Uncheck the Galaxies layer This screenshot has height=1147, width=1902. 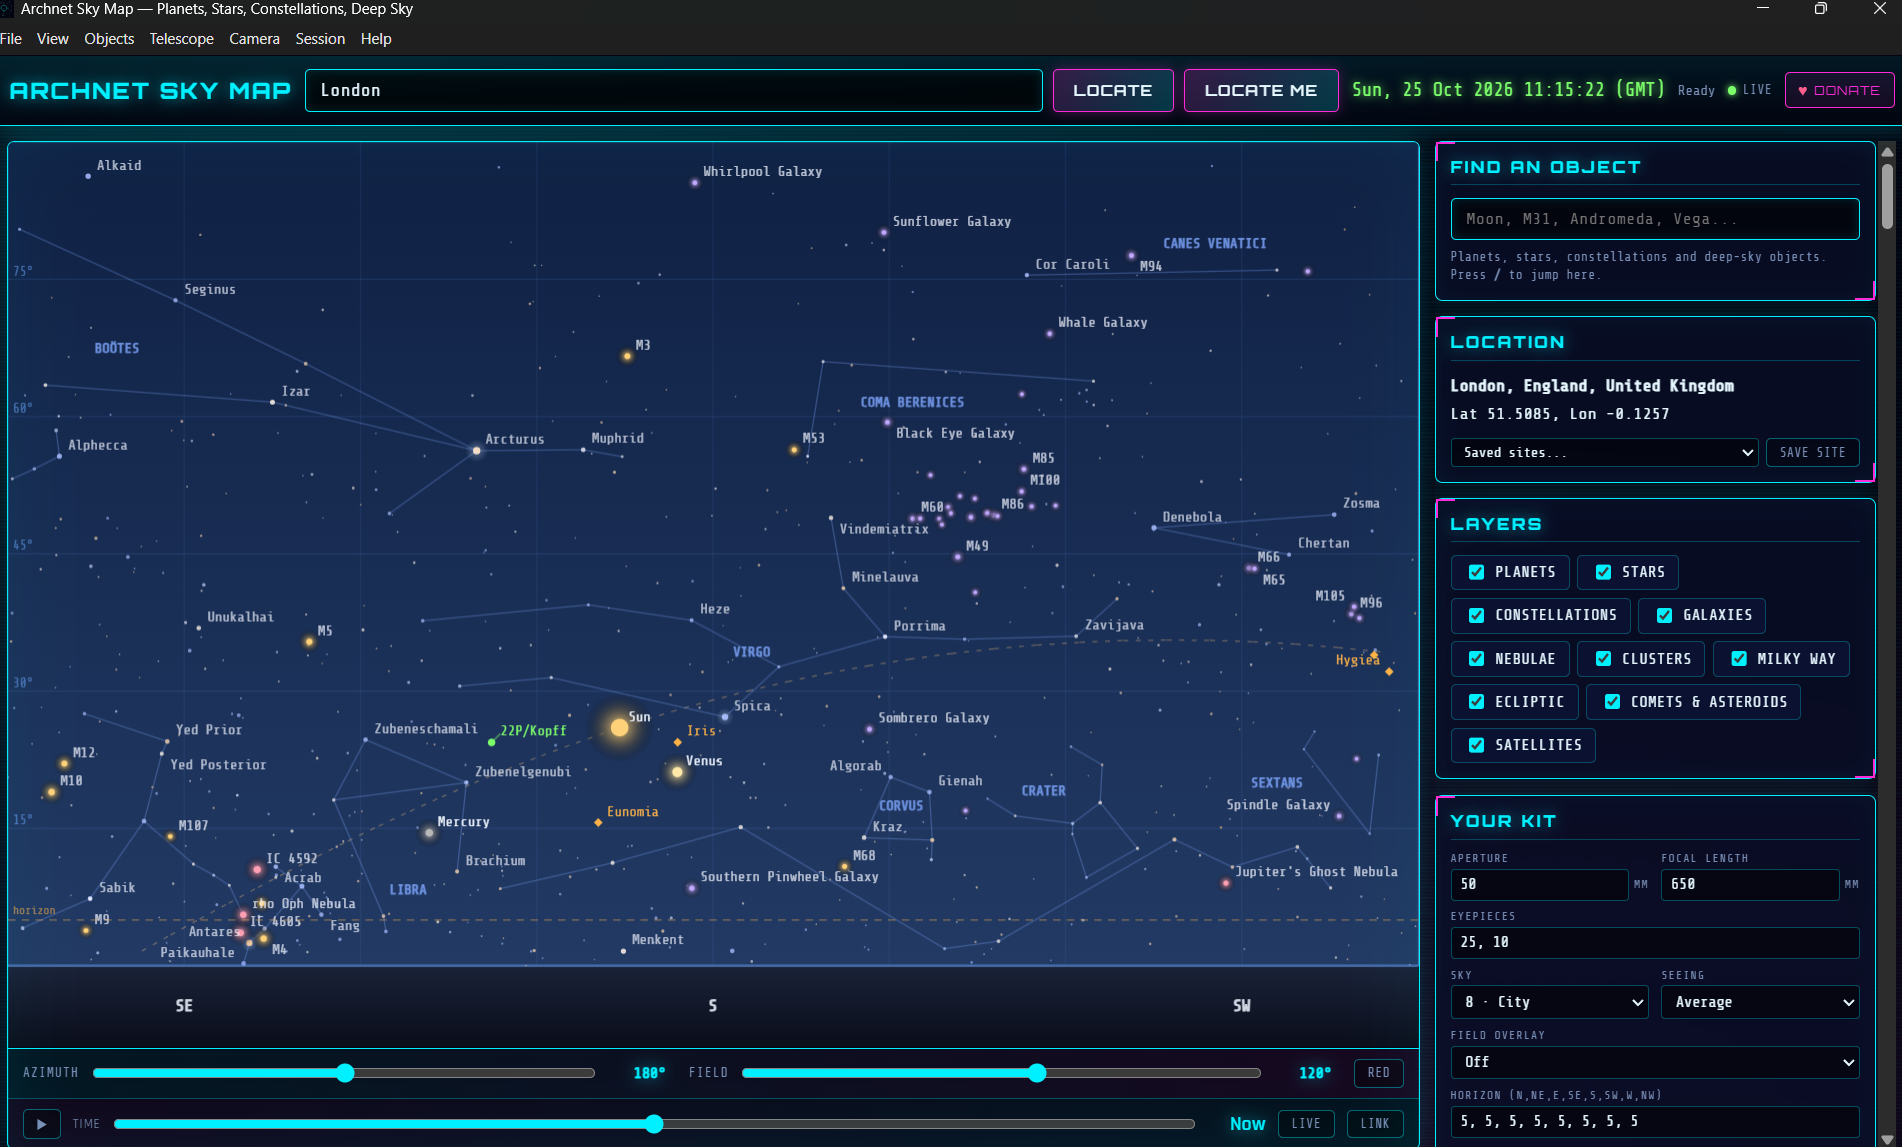point(1664,615)
